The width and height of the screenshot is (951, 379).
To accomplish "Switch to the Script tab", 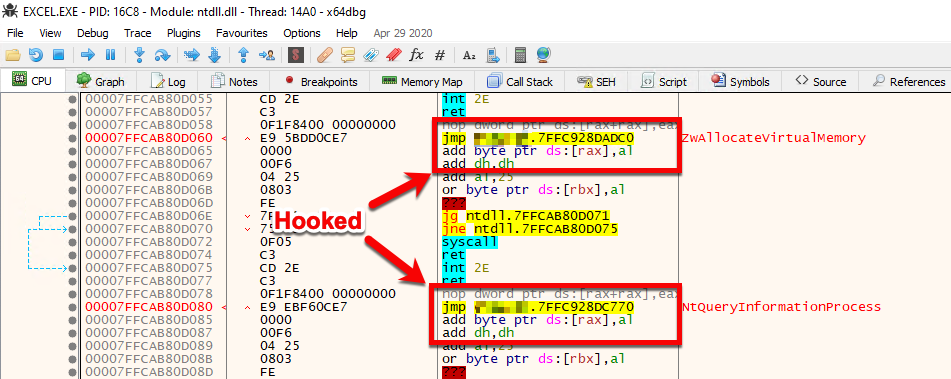I will 664,81.
